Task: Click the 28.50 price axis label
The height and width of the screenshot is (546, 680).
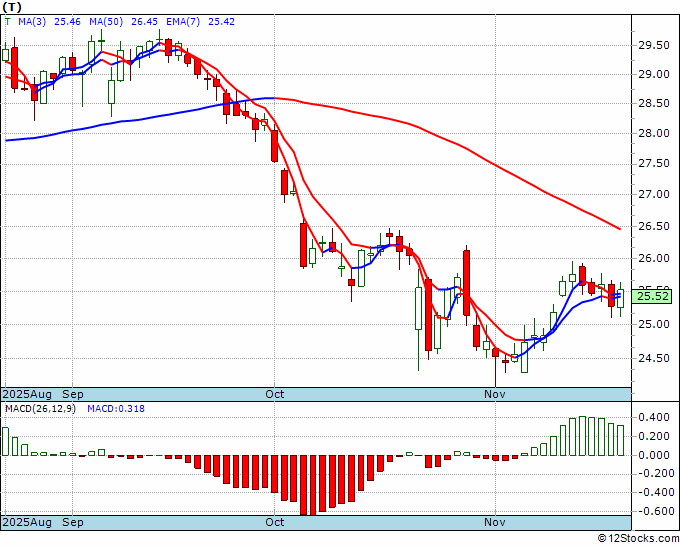Action: [x=654, y=104]
